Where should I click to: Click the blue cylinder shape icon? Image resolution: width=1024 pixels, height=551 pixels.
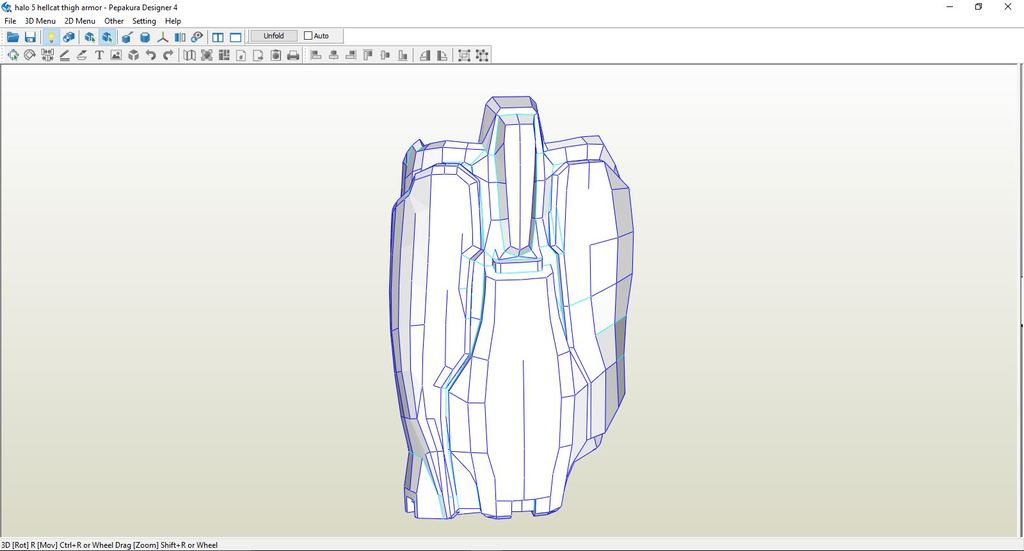pyautogui.click(x=145, y=37)
